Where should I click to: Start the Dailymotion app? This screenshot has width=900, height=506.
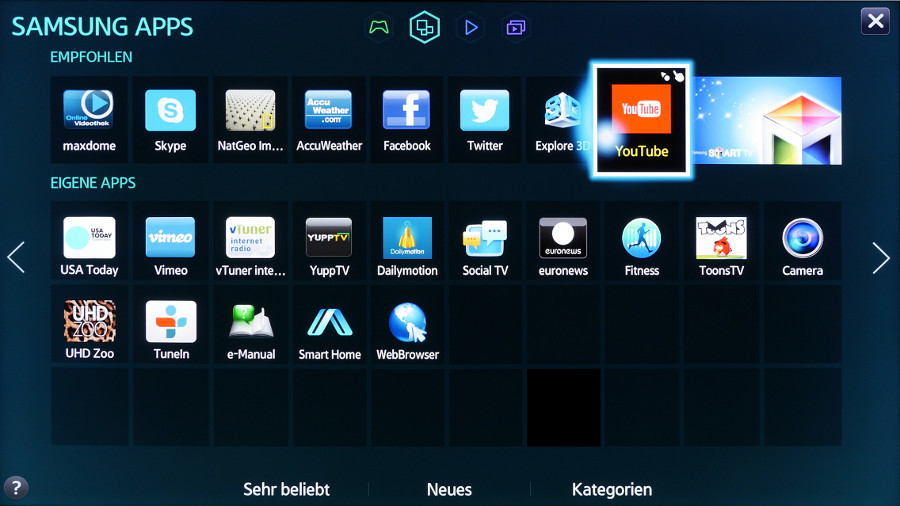(x=407, y=243)
